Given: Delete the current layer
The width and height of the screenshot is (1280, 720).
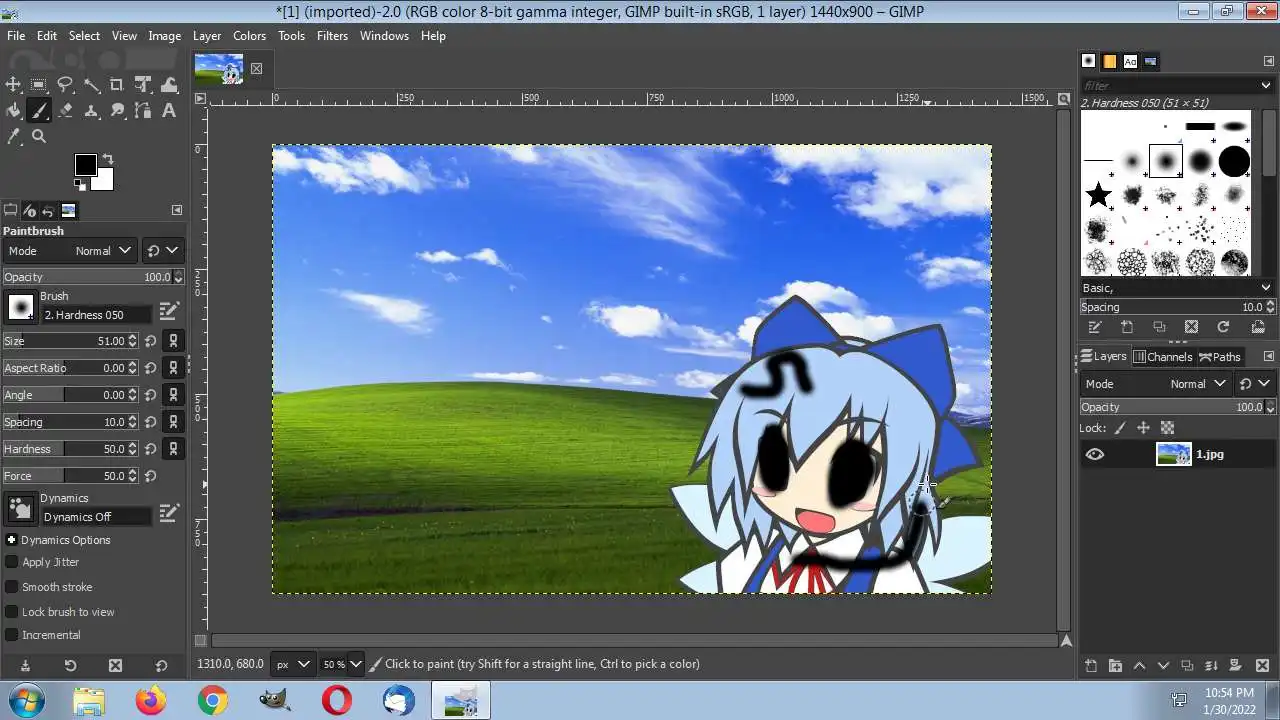Looking at the screenshot, I should point(1260,666).
